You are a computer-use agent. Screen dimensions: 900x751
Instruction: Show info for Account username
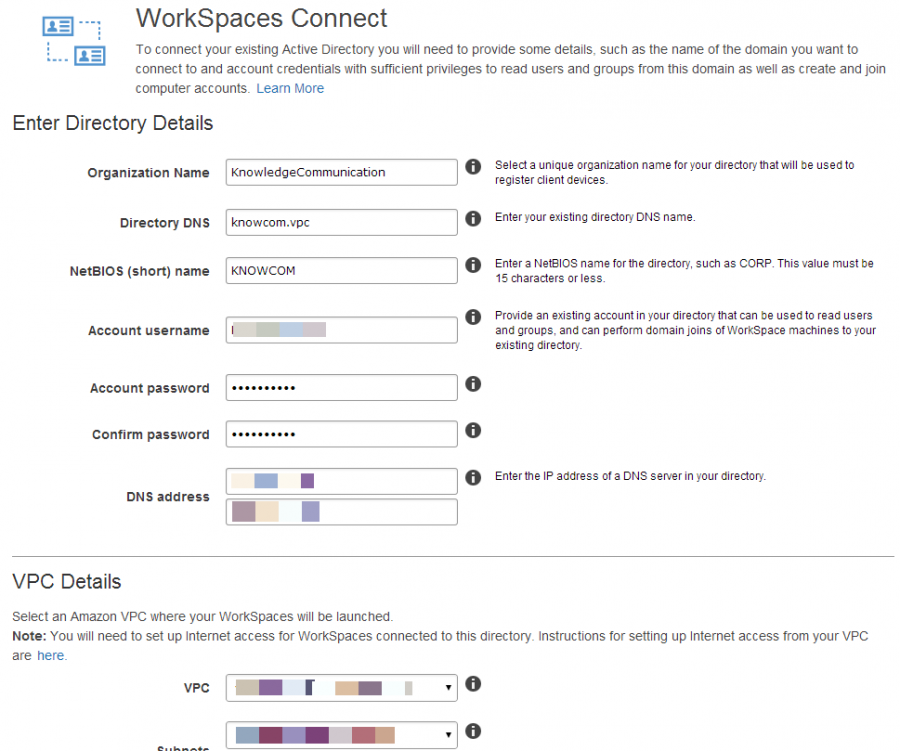(x=473, y=317)
